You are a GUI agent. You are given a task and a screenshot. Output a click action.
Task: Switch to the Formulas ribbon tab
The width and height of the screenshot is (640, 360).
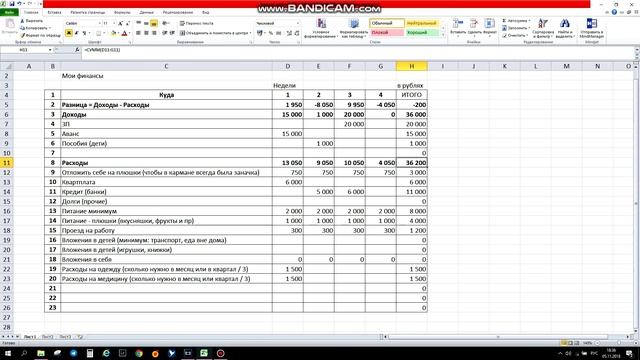[122, 13]
